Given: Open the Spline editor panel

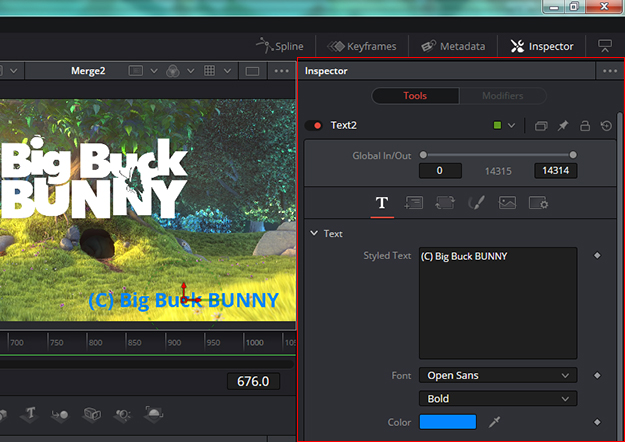Looking at the screenshot, I should [279, 46].
